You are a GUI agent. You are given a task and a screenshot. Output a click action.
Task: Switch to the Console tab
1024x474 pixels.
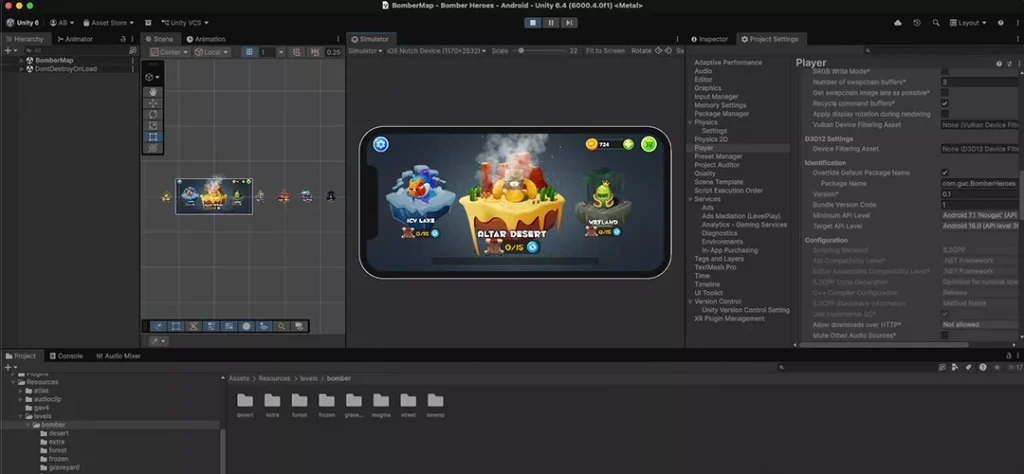tap(66, 356)
